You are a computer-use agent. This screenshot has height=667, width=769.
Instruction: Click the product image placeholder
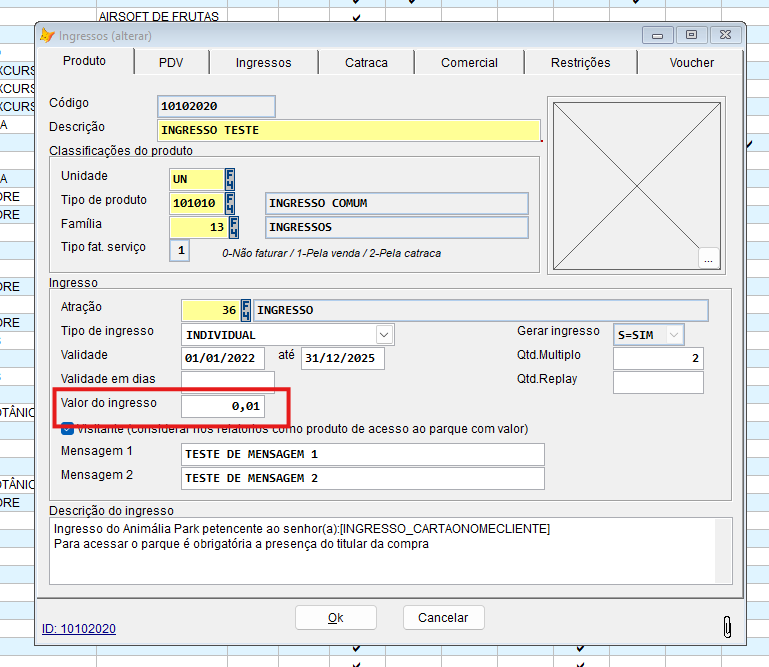click(636, 186)
